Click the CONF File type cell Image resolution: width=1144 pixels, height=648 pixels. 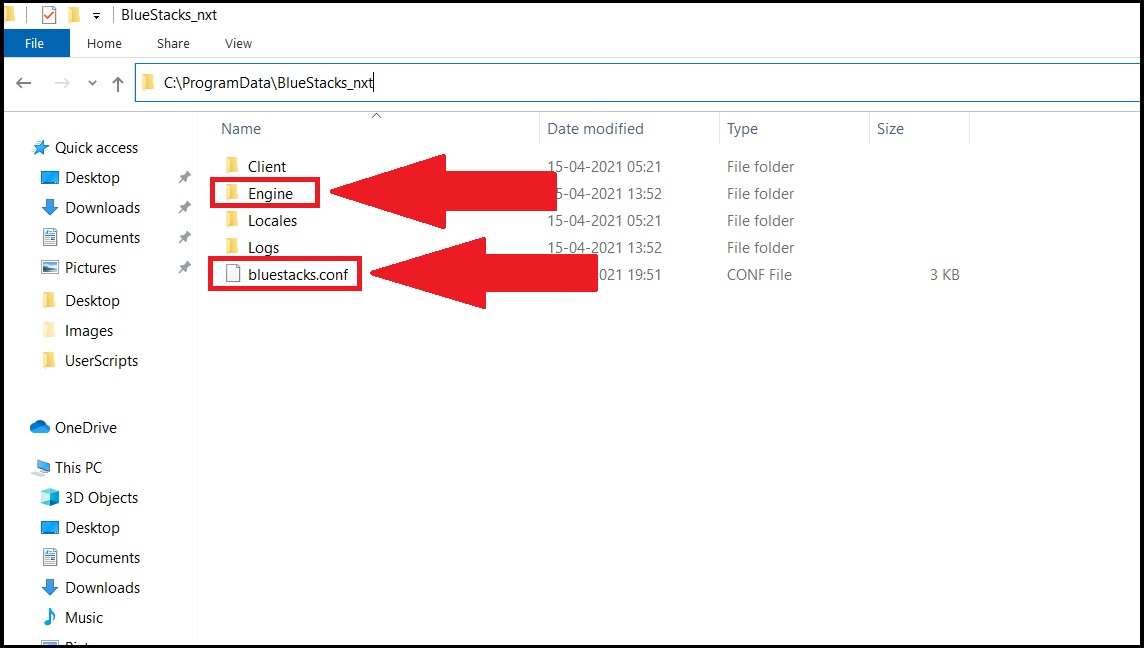(759, 275)
